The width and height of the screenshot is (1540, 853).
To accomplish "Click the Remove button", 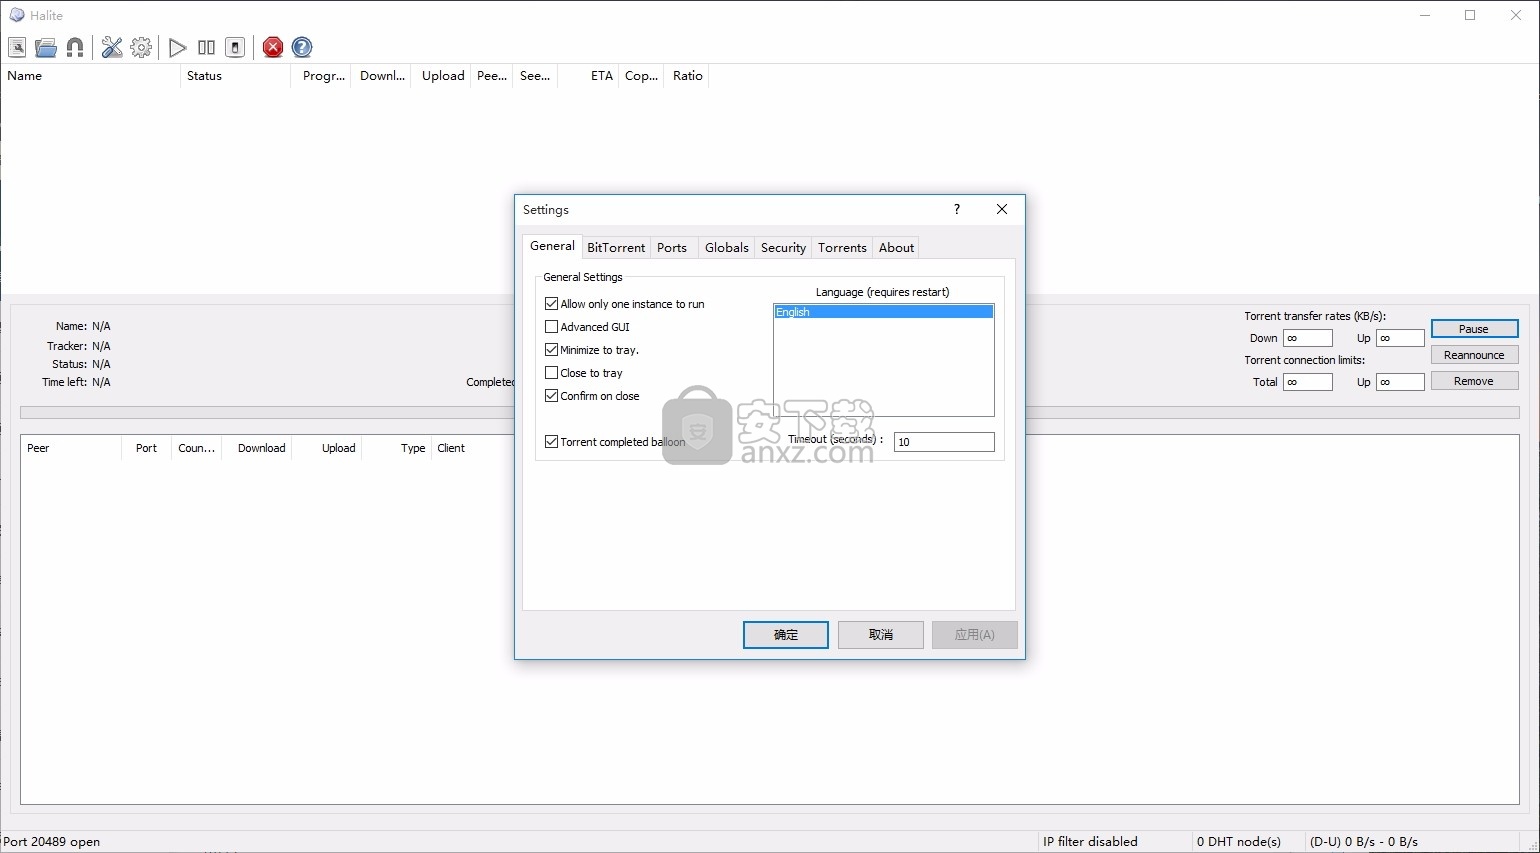I will 1474,381.
